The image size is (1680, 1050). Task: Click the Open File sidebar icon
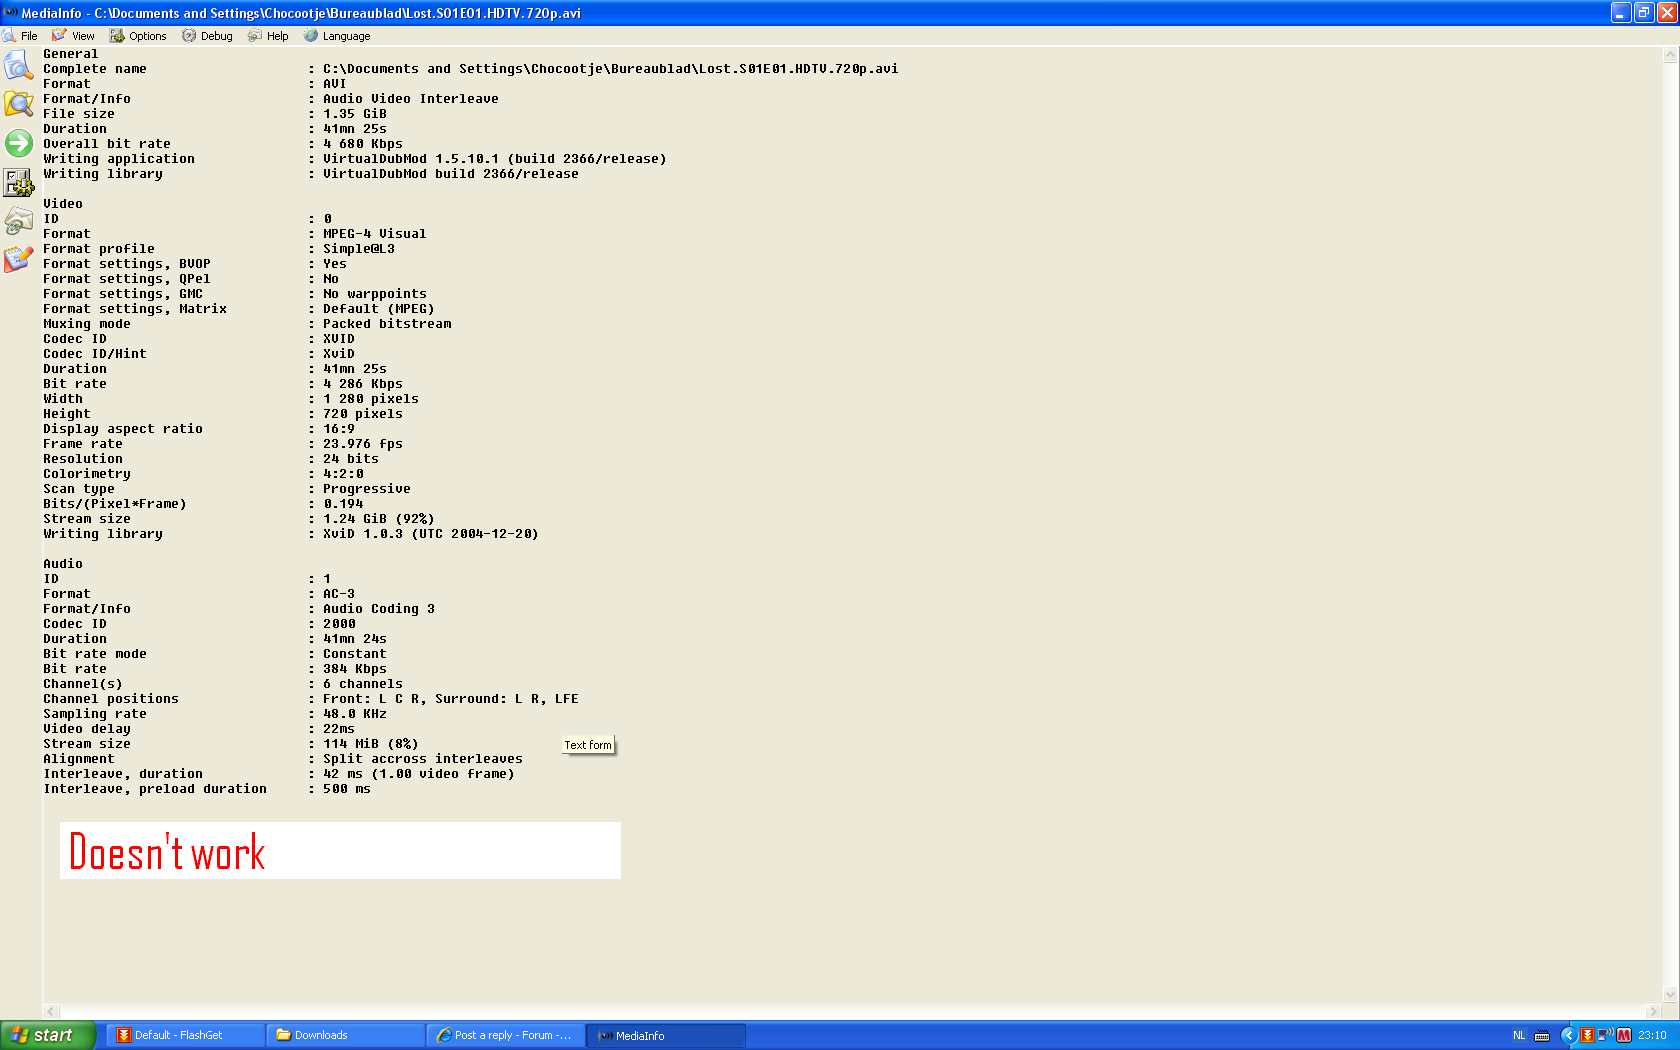click(18, 66)
